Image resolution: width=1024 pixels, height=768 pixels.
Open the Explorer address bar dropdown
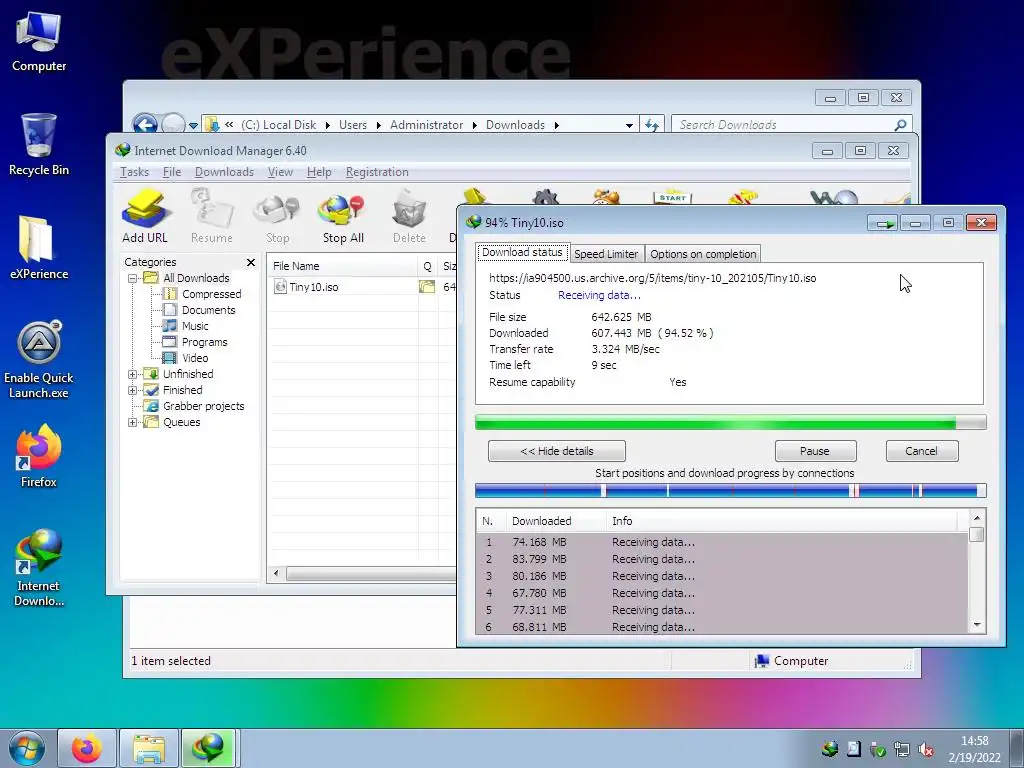click(x=628, y=125)
